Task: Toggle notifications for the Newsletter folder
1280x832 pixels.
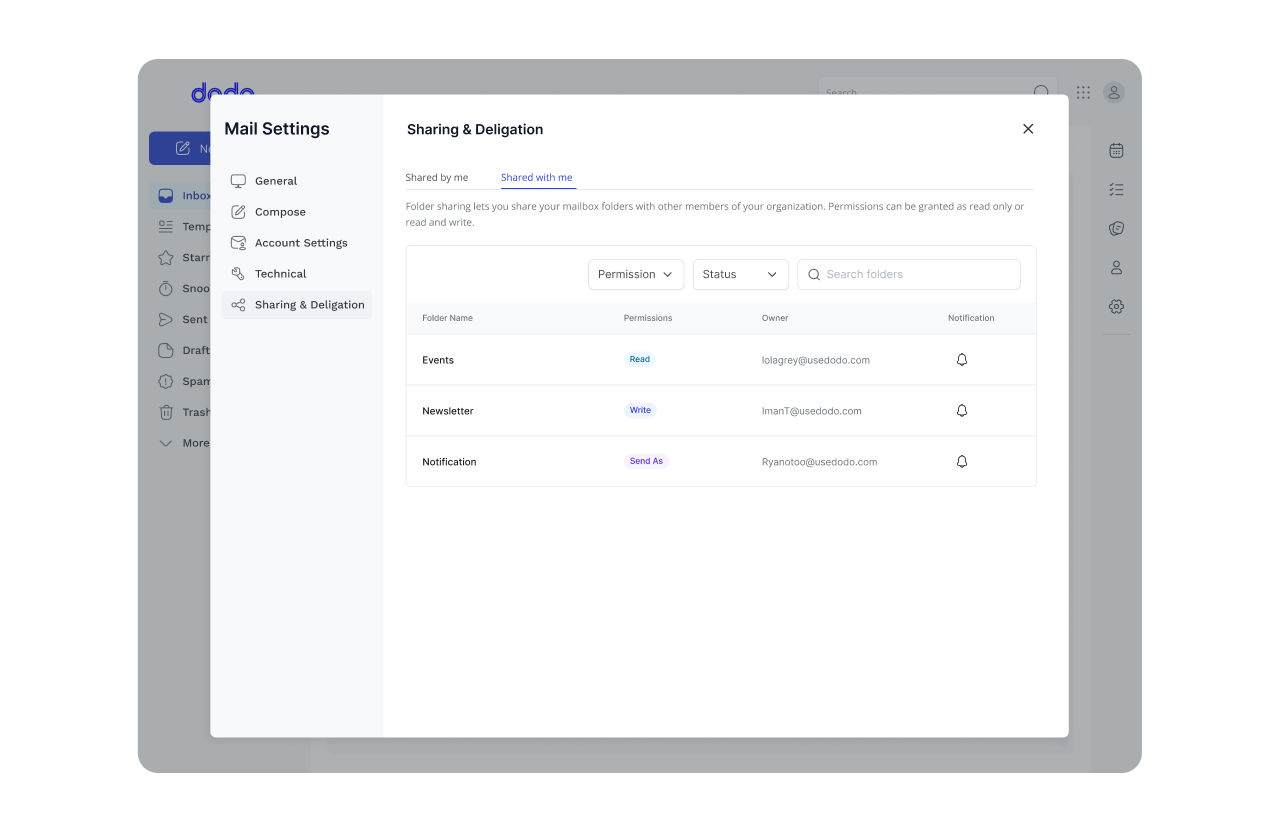Action: (961, 410)
